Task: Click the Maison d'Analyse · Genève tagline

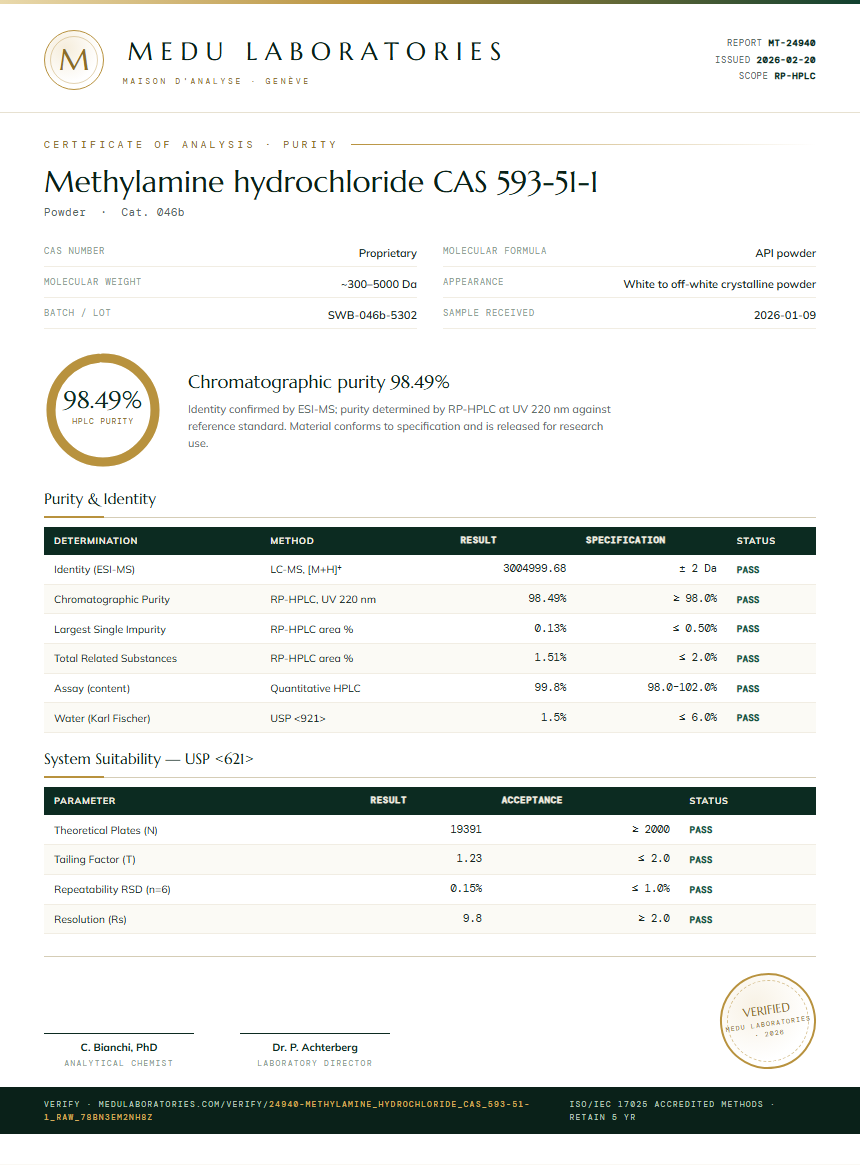Action: [x=216, y=81]
